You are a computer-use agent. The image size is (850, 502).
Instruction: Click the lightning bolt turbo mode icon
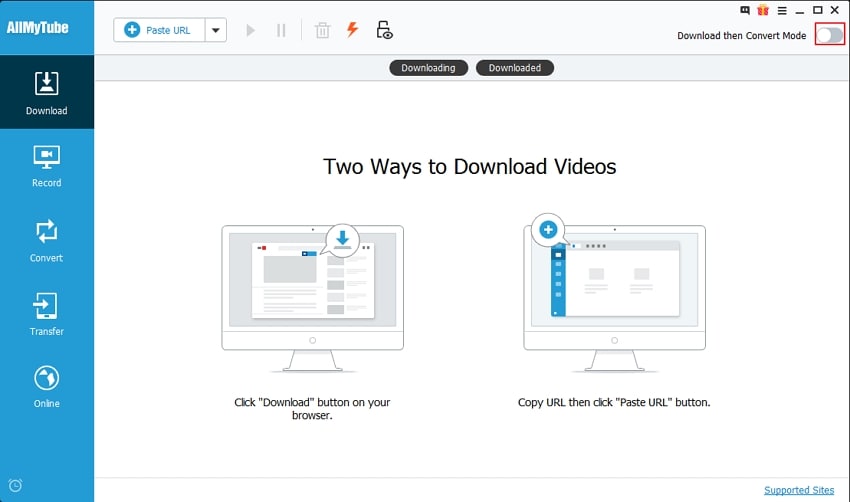[x=352, y=30]
